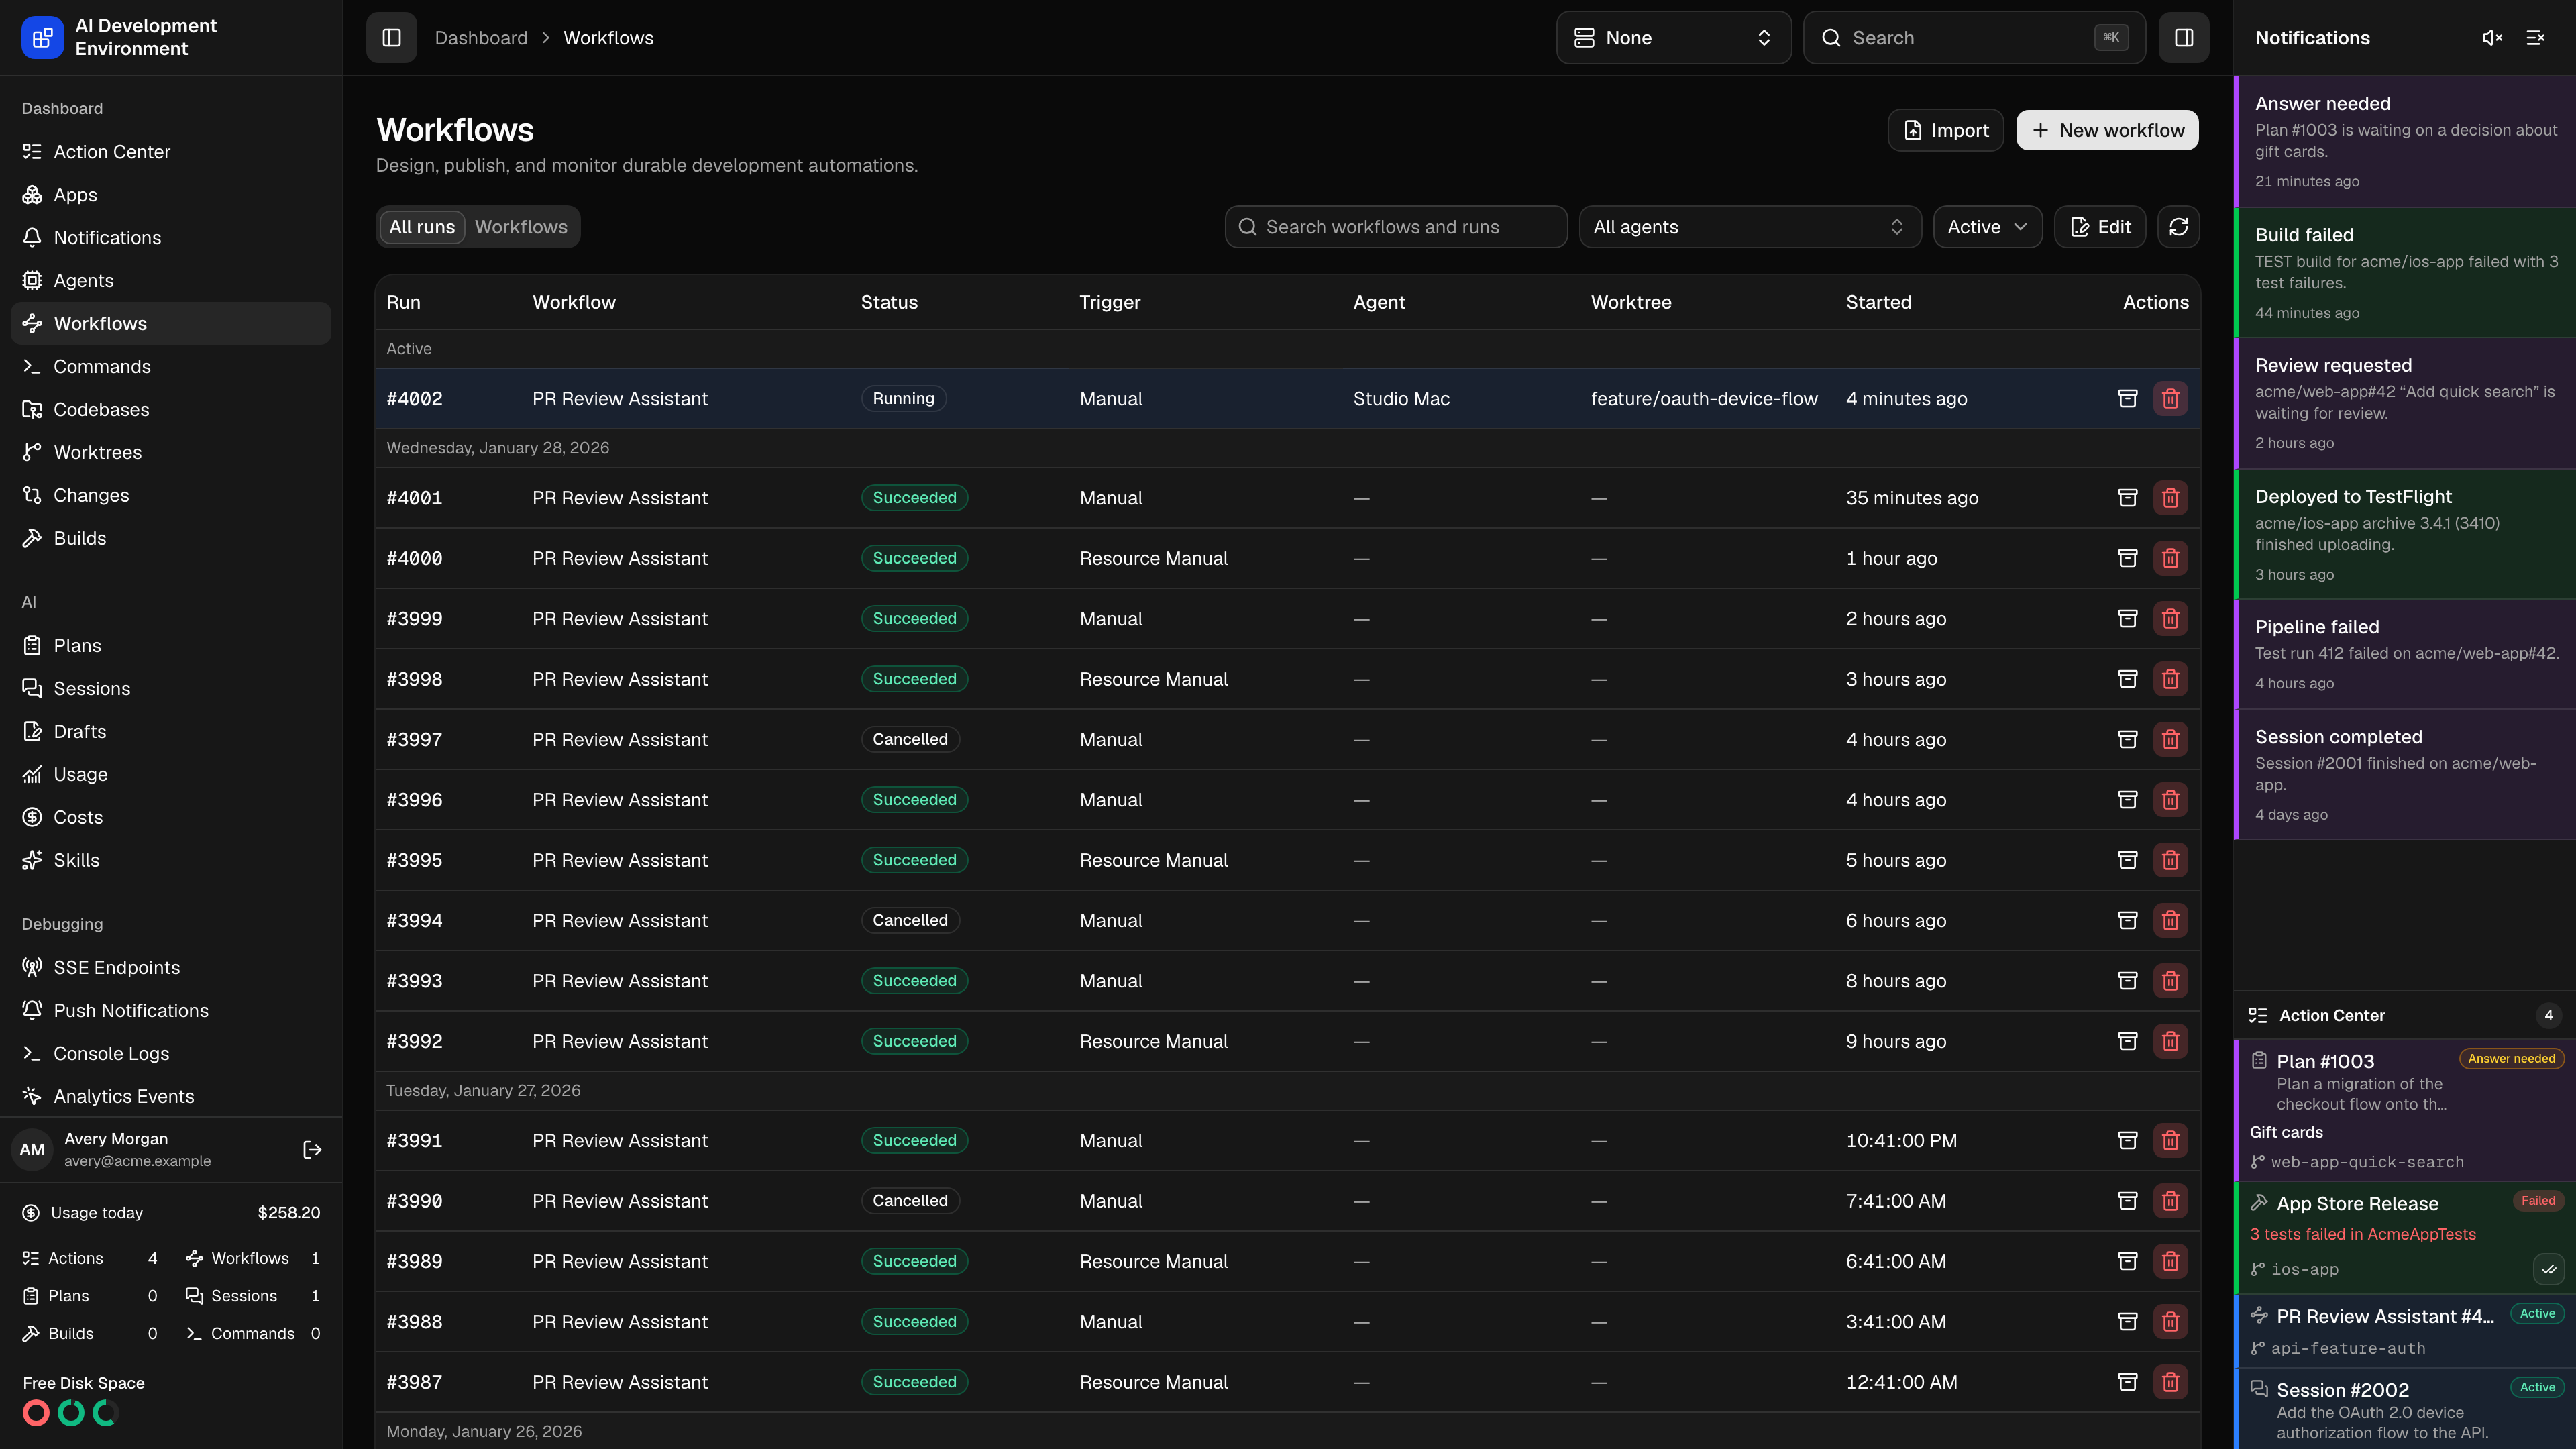Open the Answer needed notification
This screenshot has height=1449, width=2576.
coord(2405,141)
